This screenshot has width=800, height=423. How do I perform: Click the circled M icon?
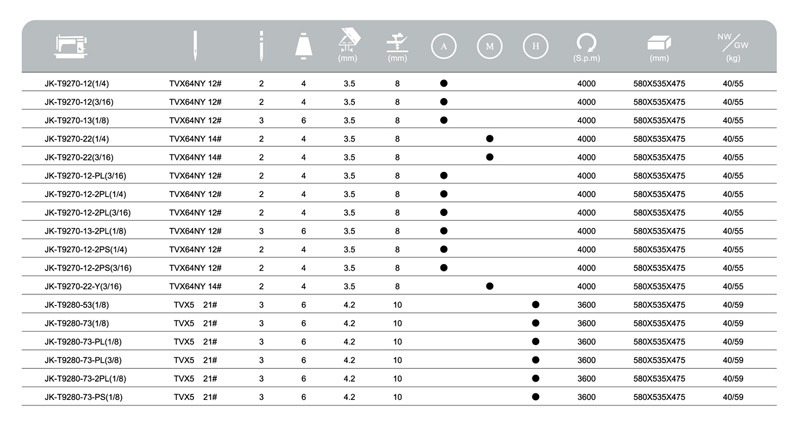click(489, 45)
